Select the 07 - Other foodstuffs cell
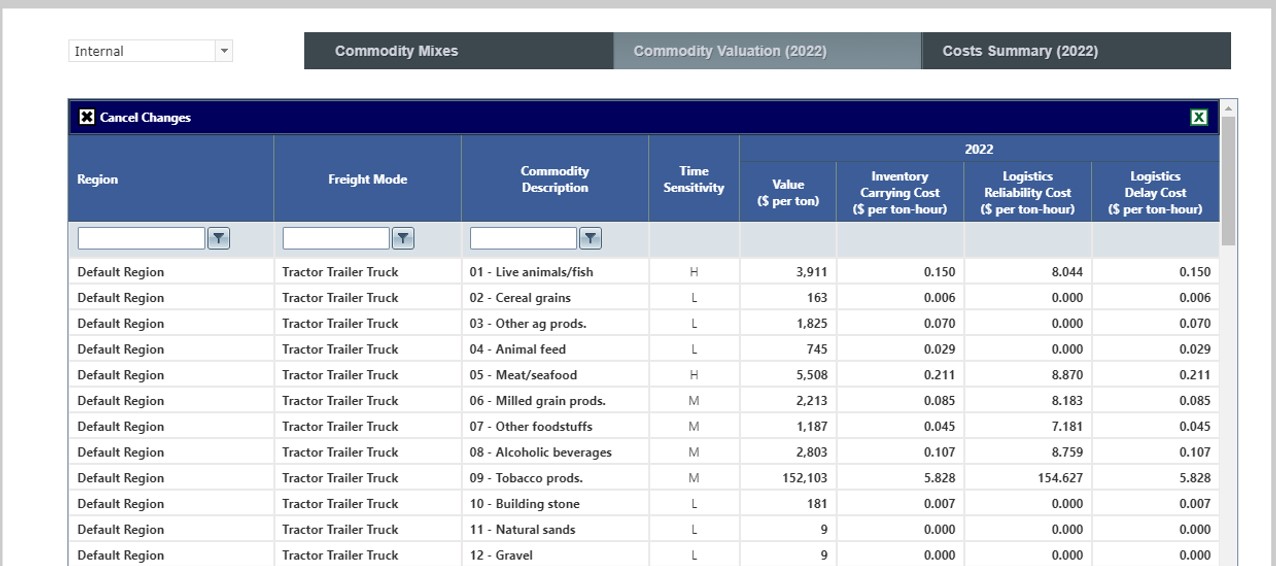 click(555, 427)
